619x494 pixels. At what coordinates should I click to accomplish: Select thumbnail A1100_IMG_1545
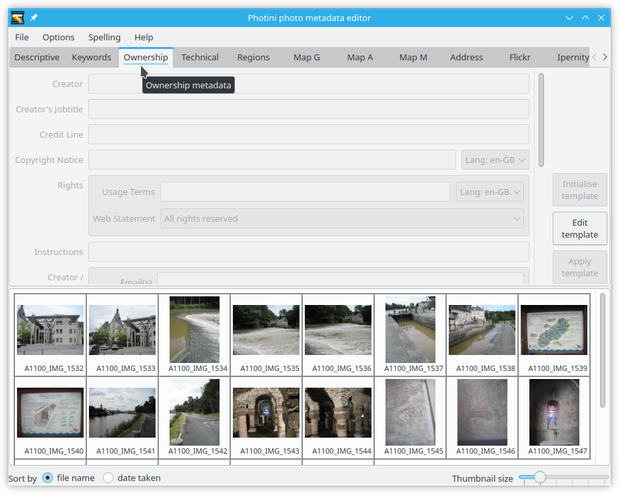[x=410, y=417]
